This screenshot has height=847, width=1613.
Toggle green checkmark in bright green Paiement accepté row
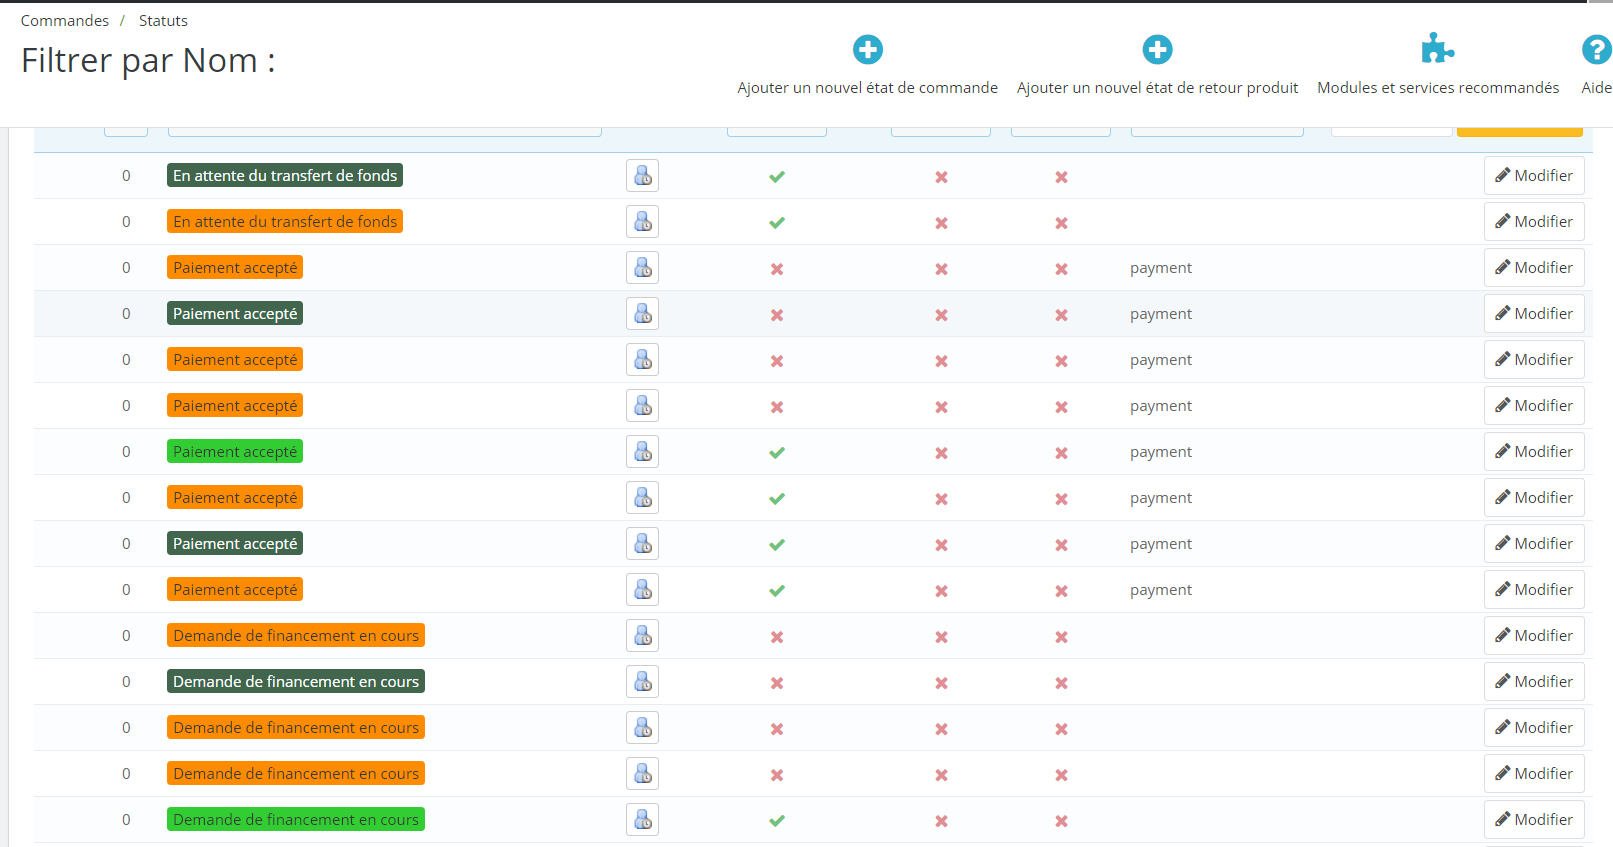point(777,453)
